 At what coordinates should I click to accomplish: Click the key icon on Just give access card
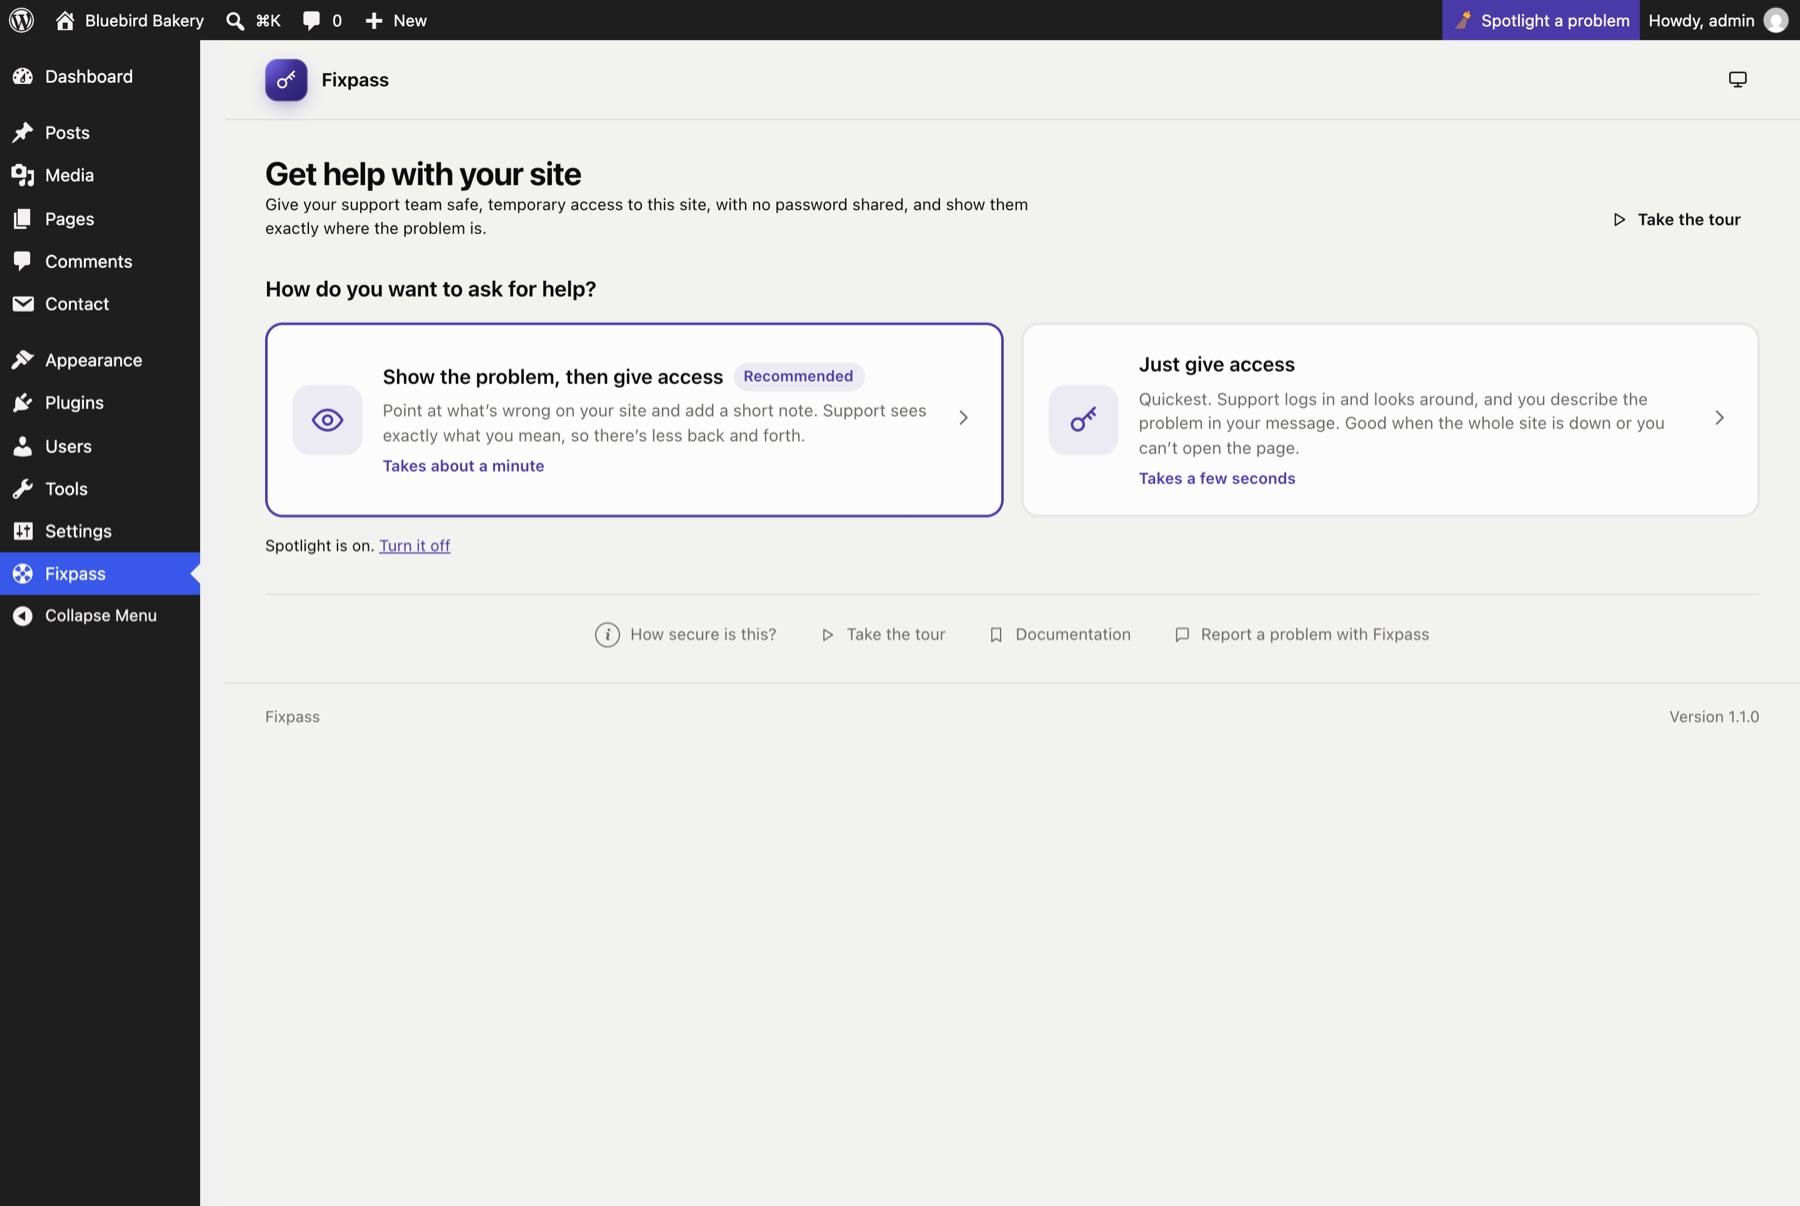(x=1083, y=420)
